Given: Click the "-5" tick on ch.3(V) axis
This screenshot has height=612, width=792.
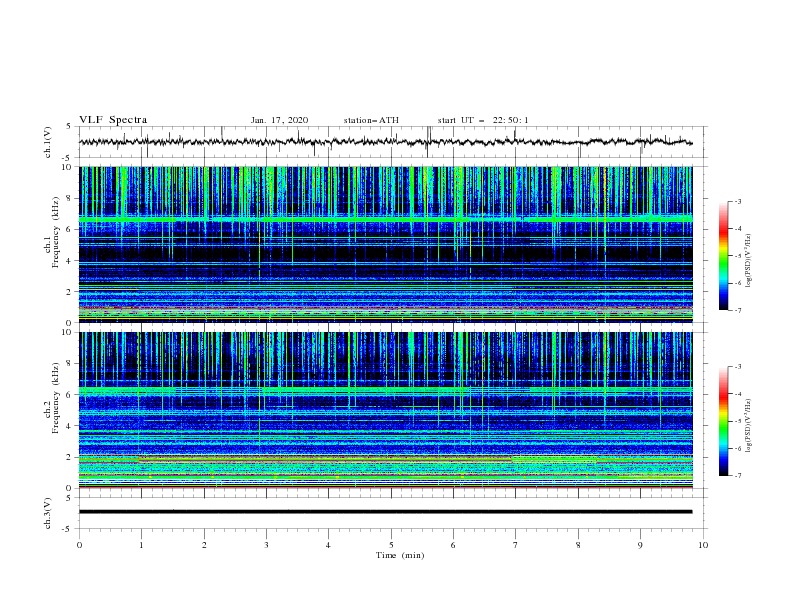Looking at the screenshot, I should tap(68, 529).
